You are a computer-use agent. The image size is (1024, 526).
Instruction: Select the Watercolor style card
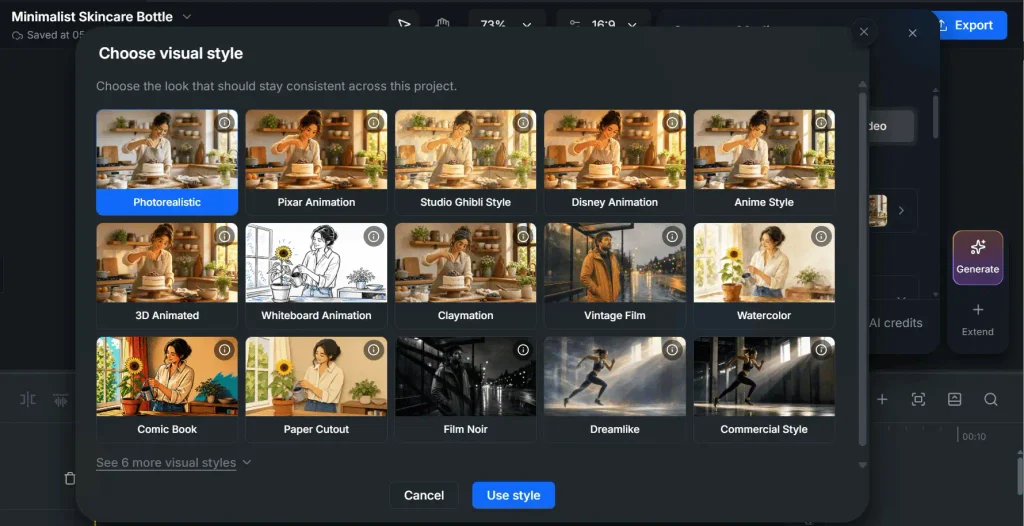pos(764,276)
